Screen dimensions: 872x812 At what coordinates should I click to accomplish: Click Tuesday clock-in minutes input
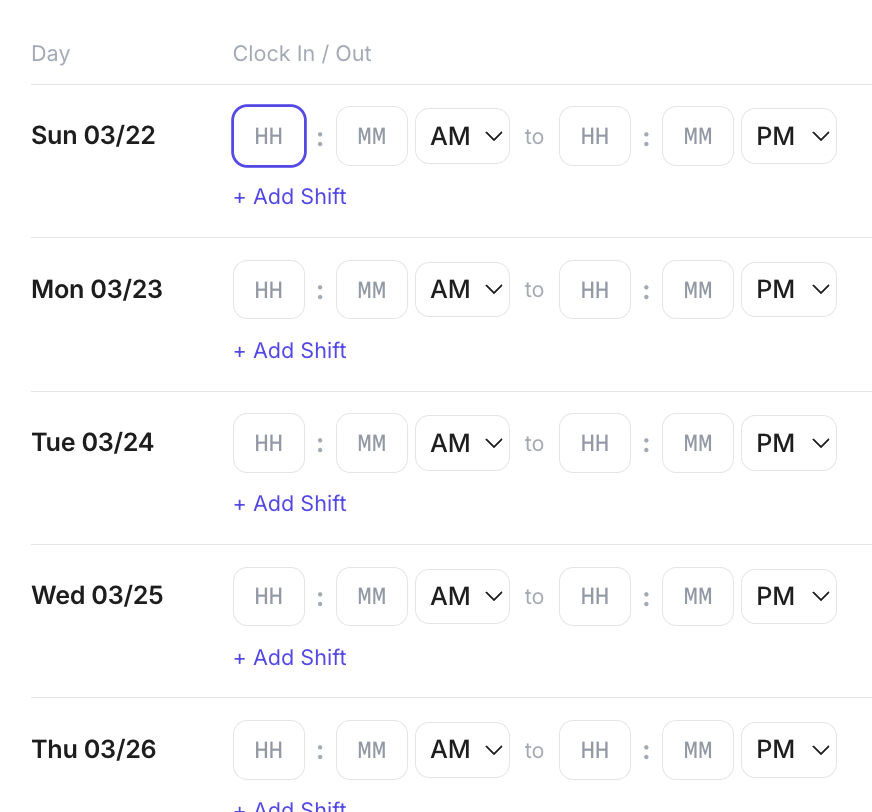pyautogui.click(x=372, y=443)
